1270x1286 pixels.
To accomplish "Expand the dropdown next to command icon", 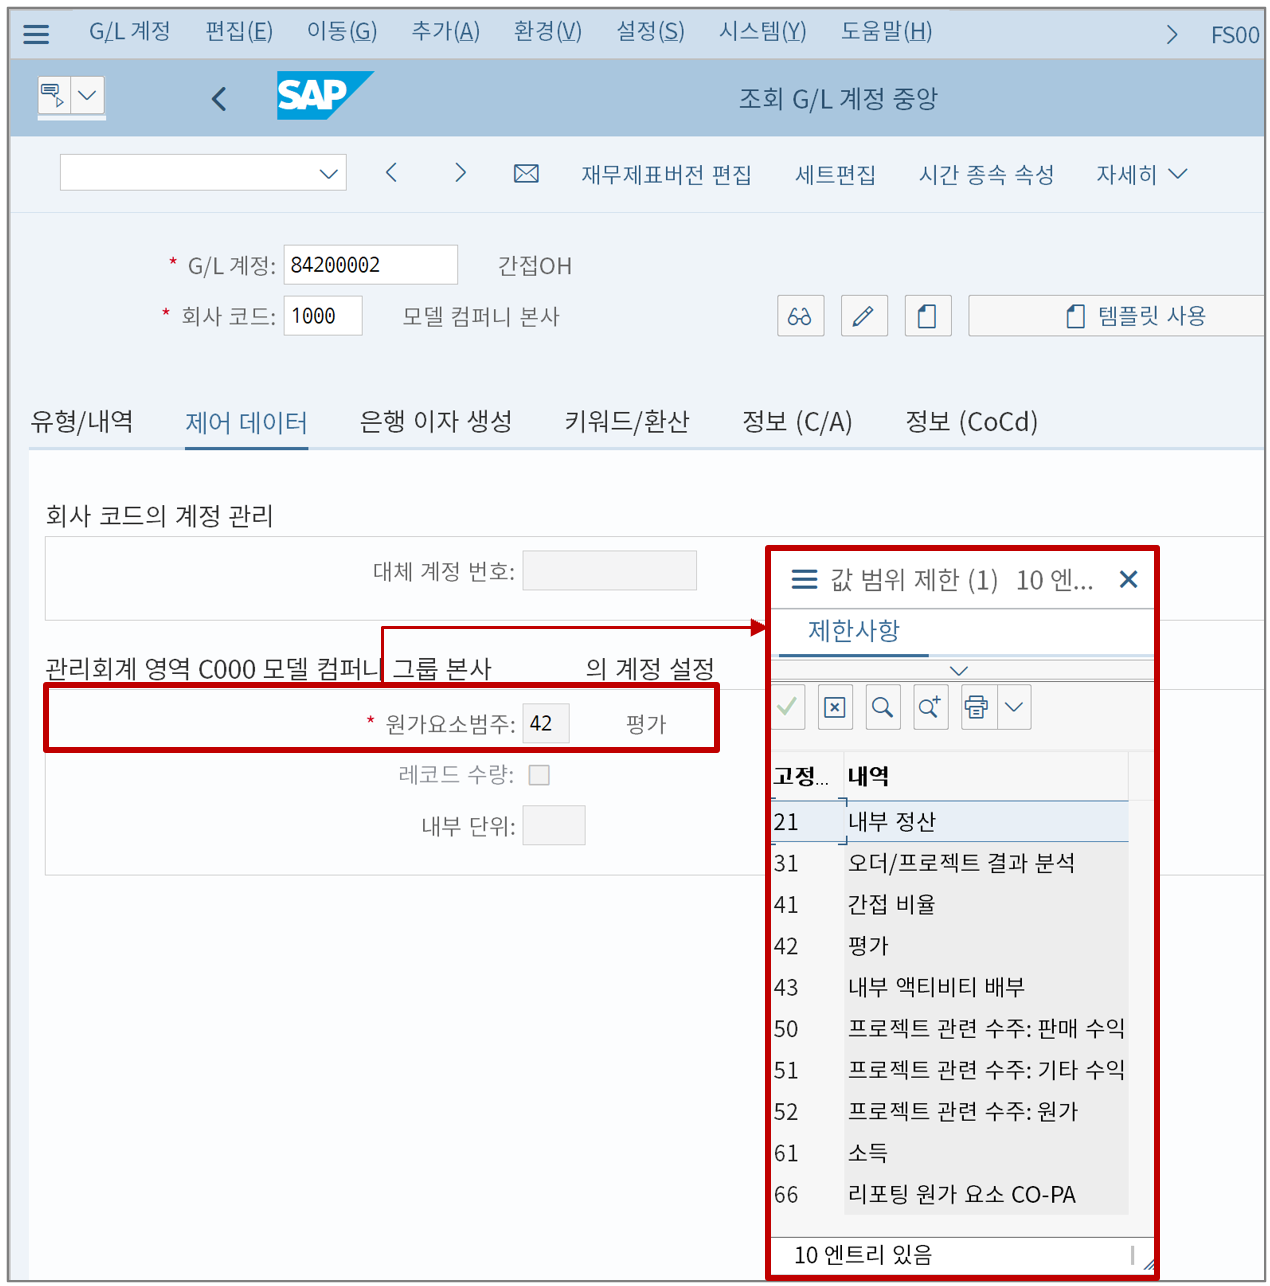I will (88, 96).
